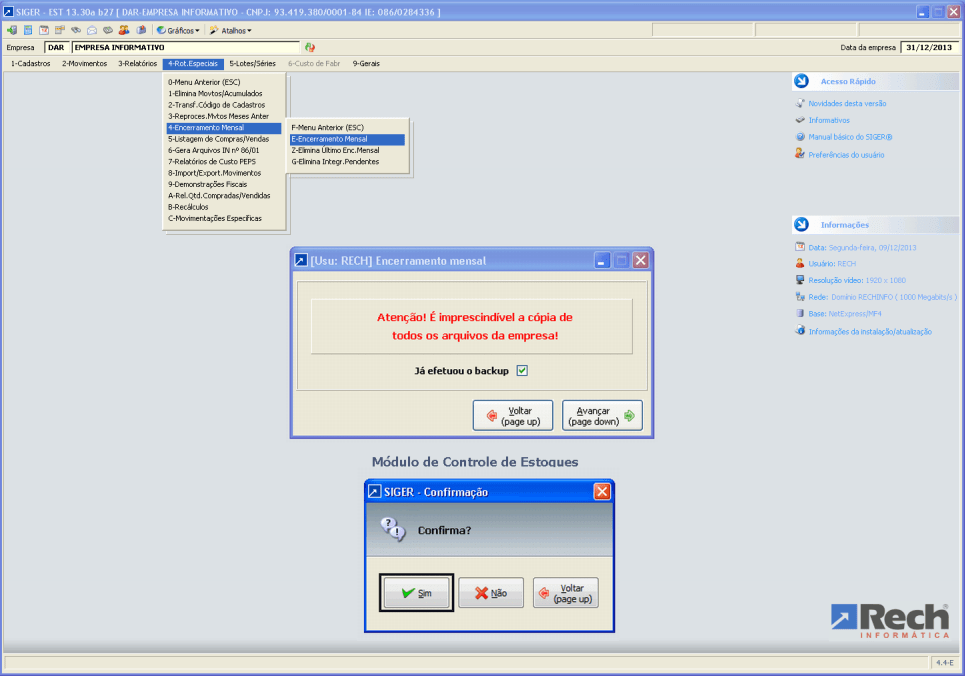Open 9-Demonstrações Fiscais
Image resolution: width=965 pixels, height=676 pixels.
224,184
